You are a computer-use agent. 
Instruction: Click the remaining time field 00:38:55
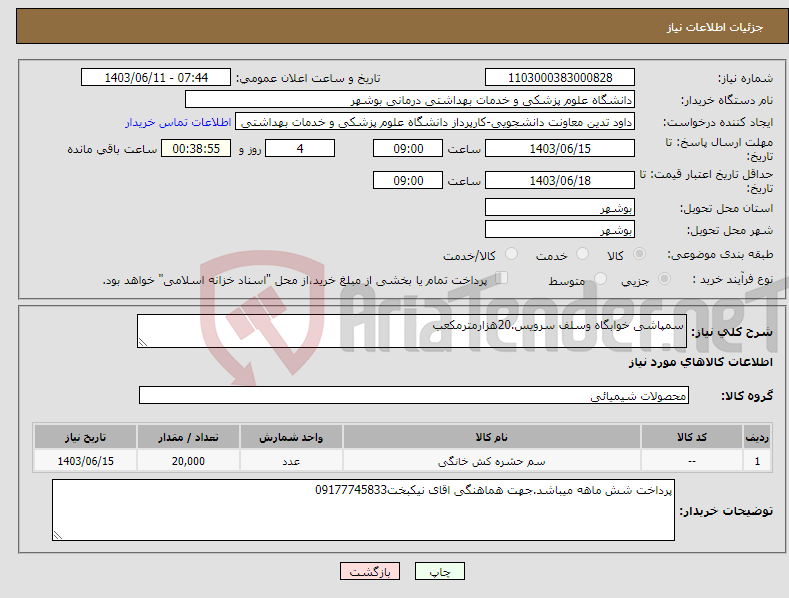tap(196, 148)
